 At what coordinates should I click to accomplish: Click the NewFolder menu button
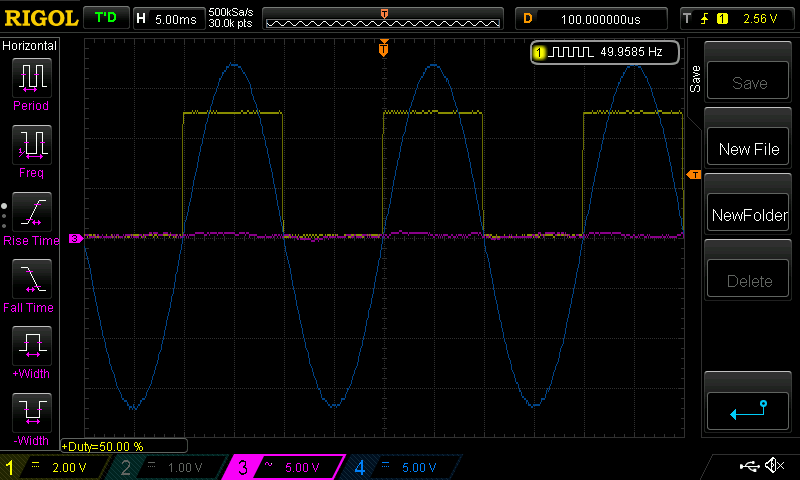(748, 215)
